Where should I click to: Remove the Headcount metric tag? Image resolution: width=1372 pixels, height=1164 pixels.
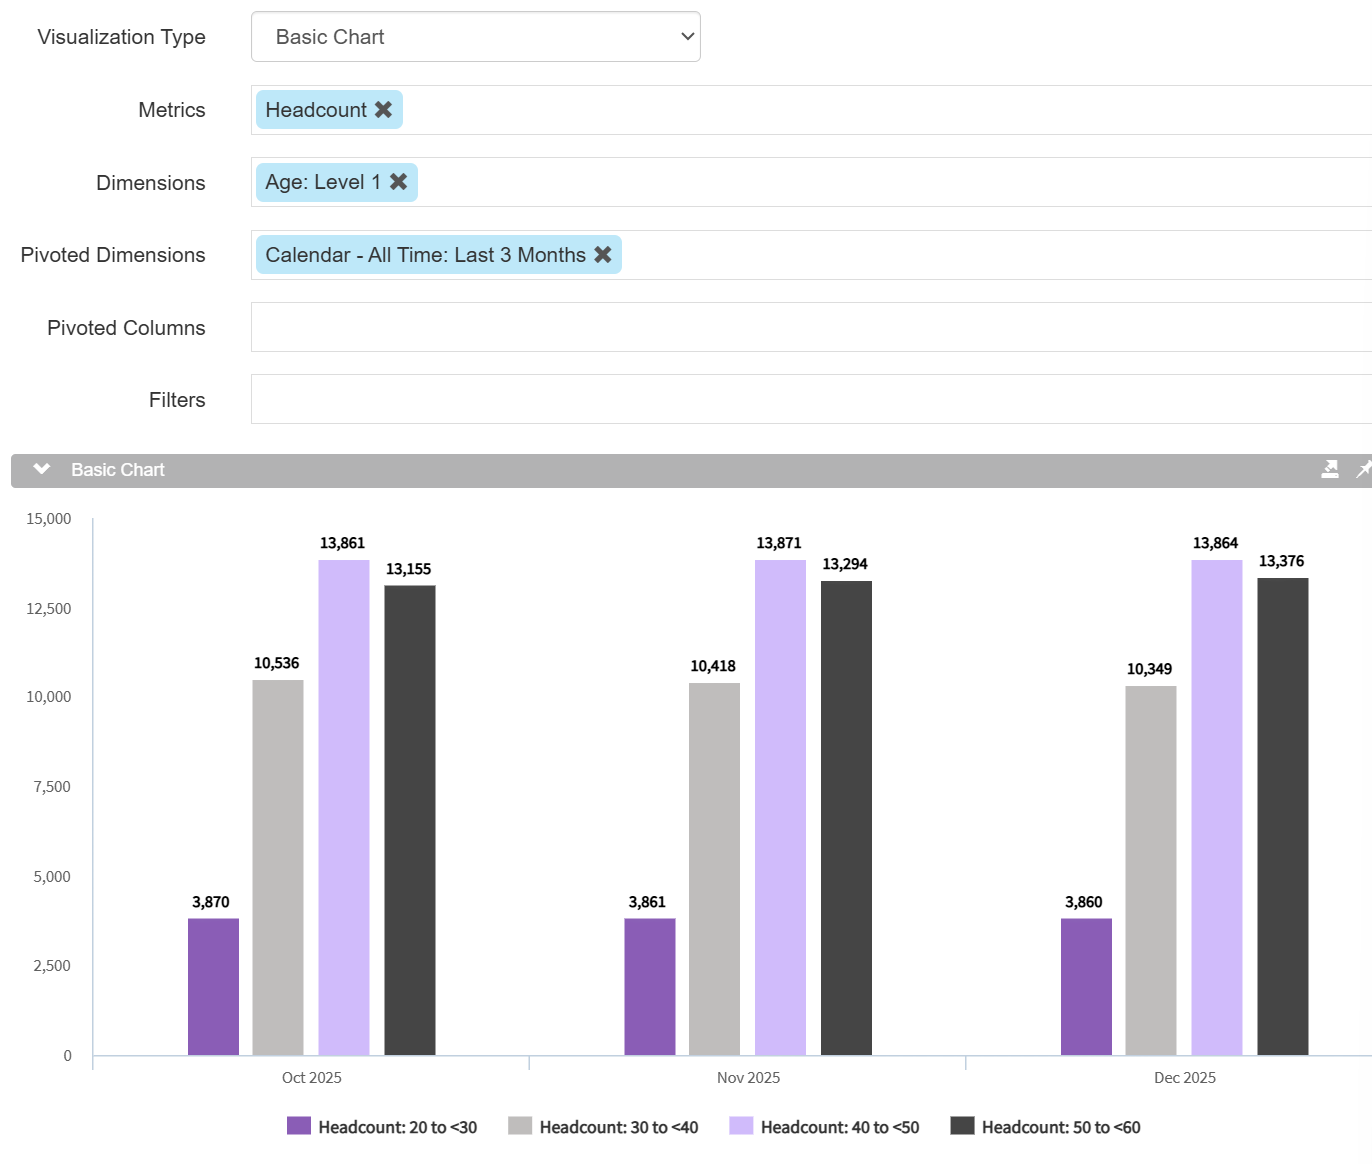click(x=383, y=110)
